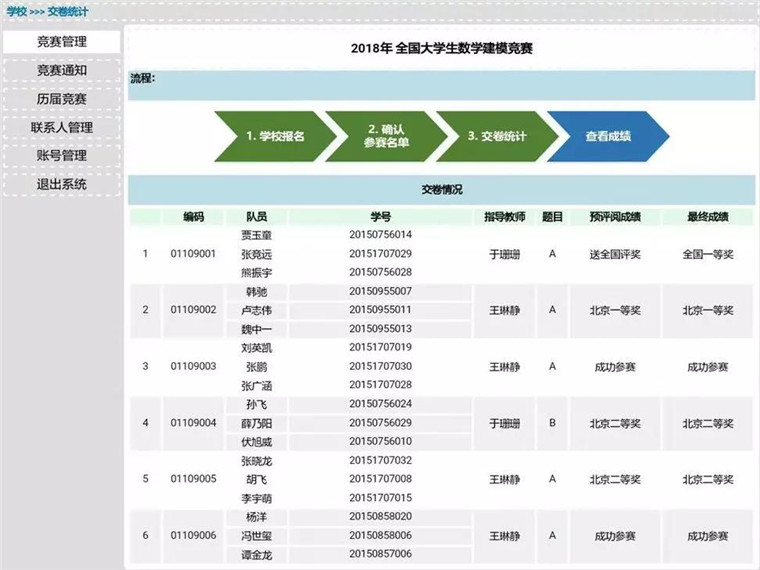Open 账号管理 sidebar item
This screenshot has height=570, width=760.
[x=62, y=156]
